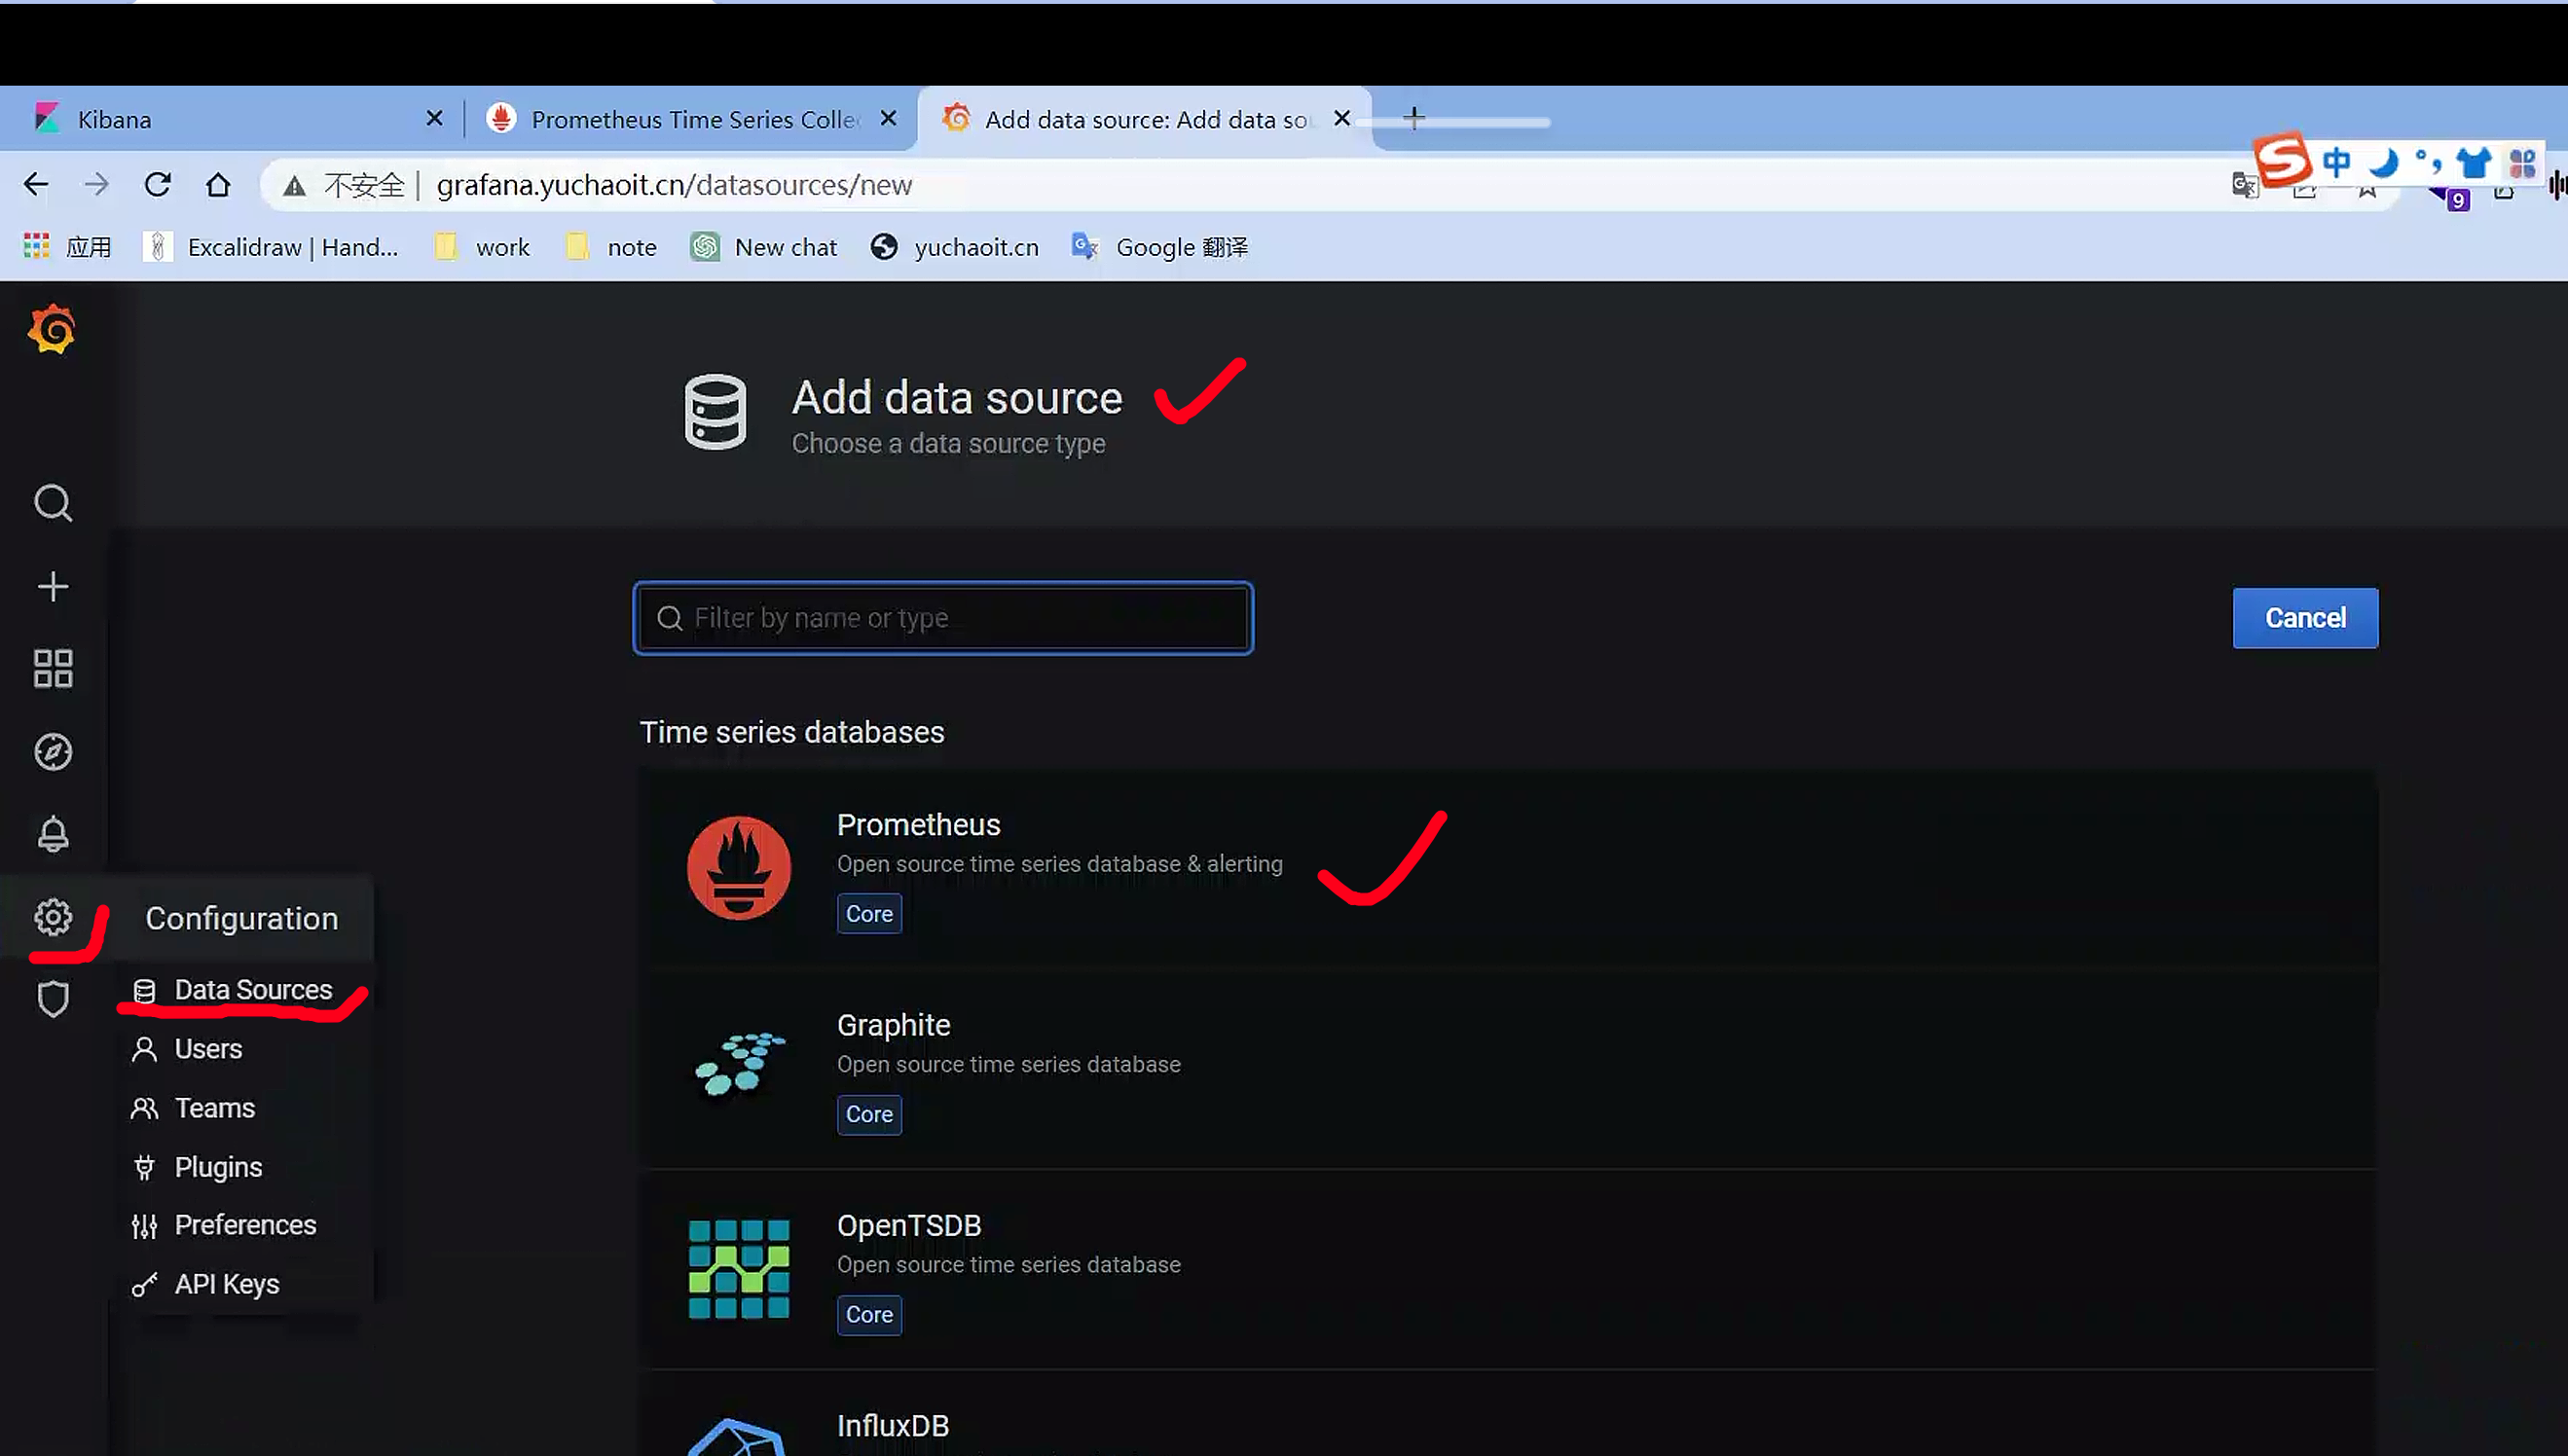Open Teams from Configuration menu

tap(214, 1108)
